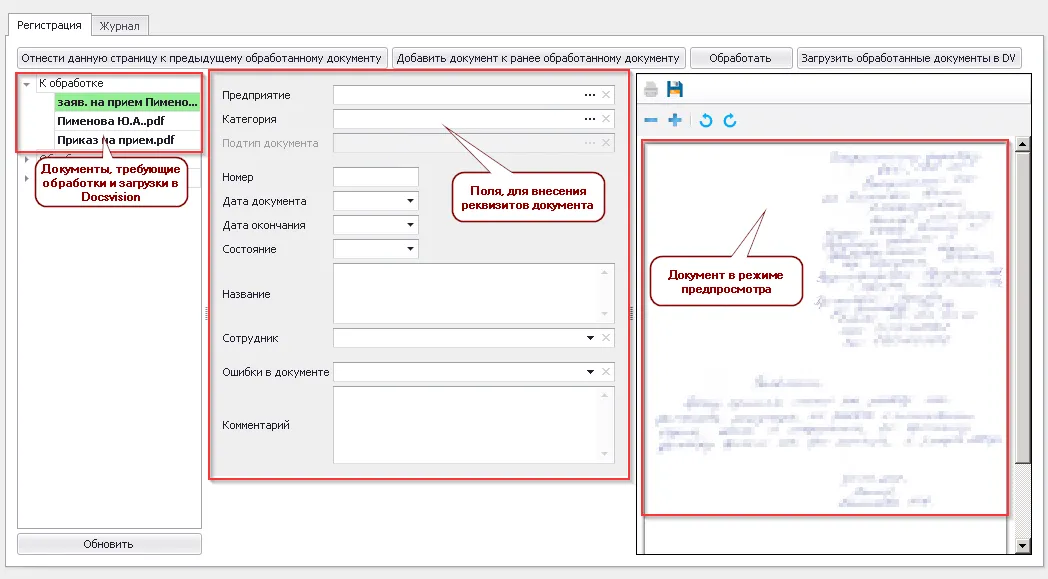Viewport: 1048px width, 579px height.
Task: Open the Дата документа dropdown
Action: 410,201
